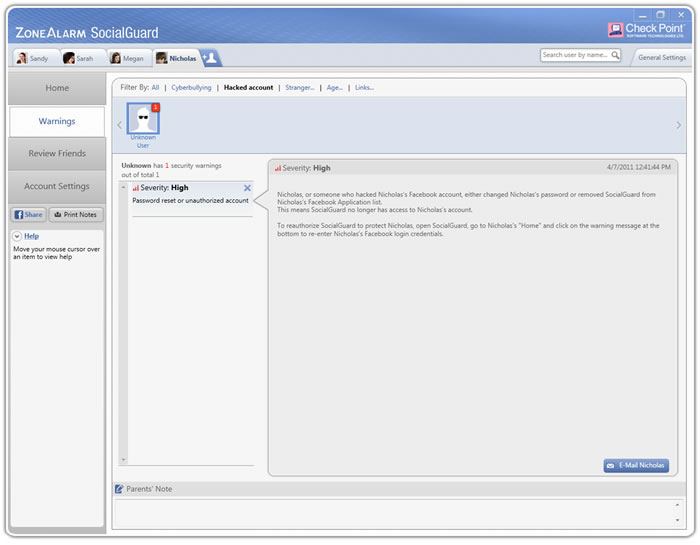Open Account Settings section
The image size is (700, 545).
coord(57,186)
